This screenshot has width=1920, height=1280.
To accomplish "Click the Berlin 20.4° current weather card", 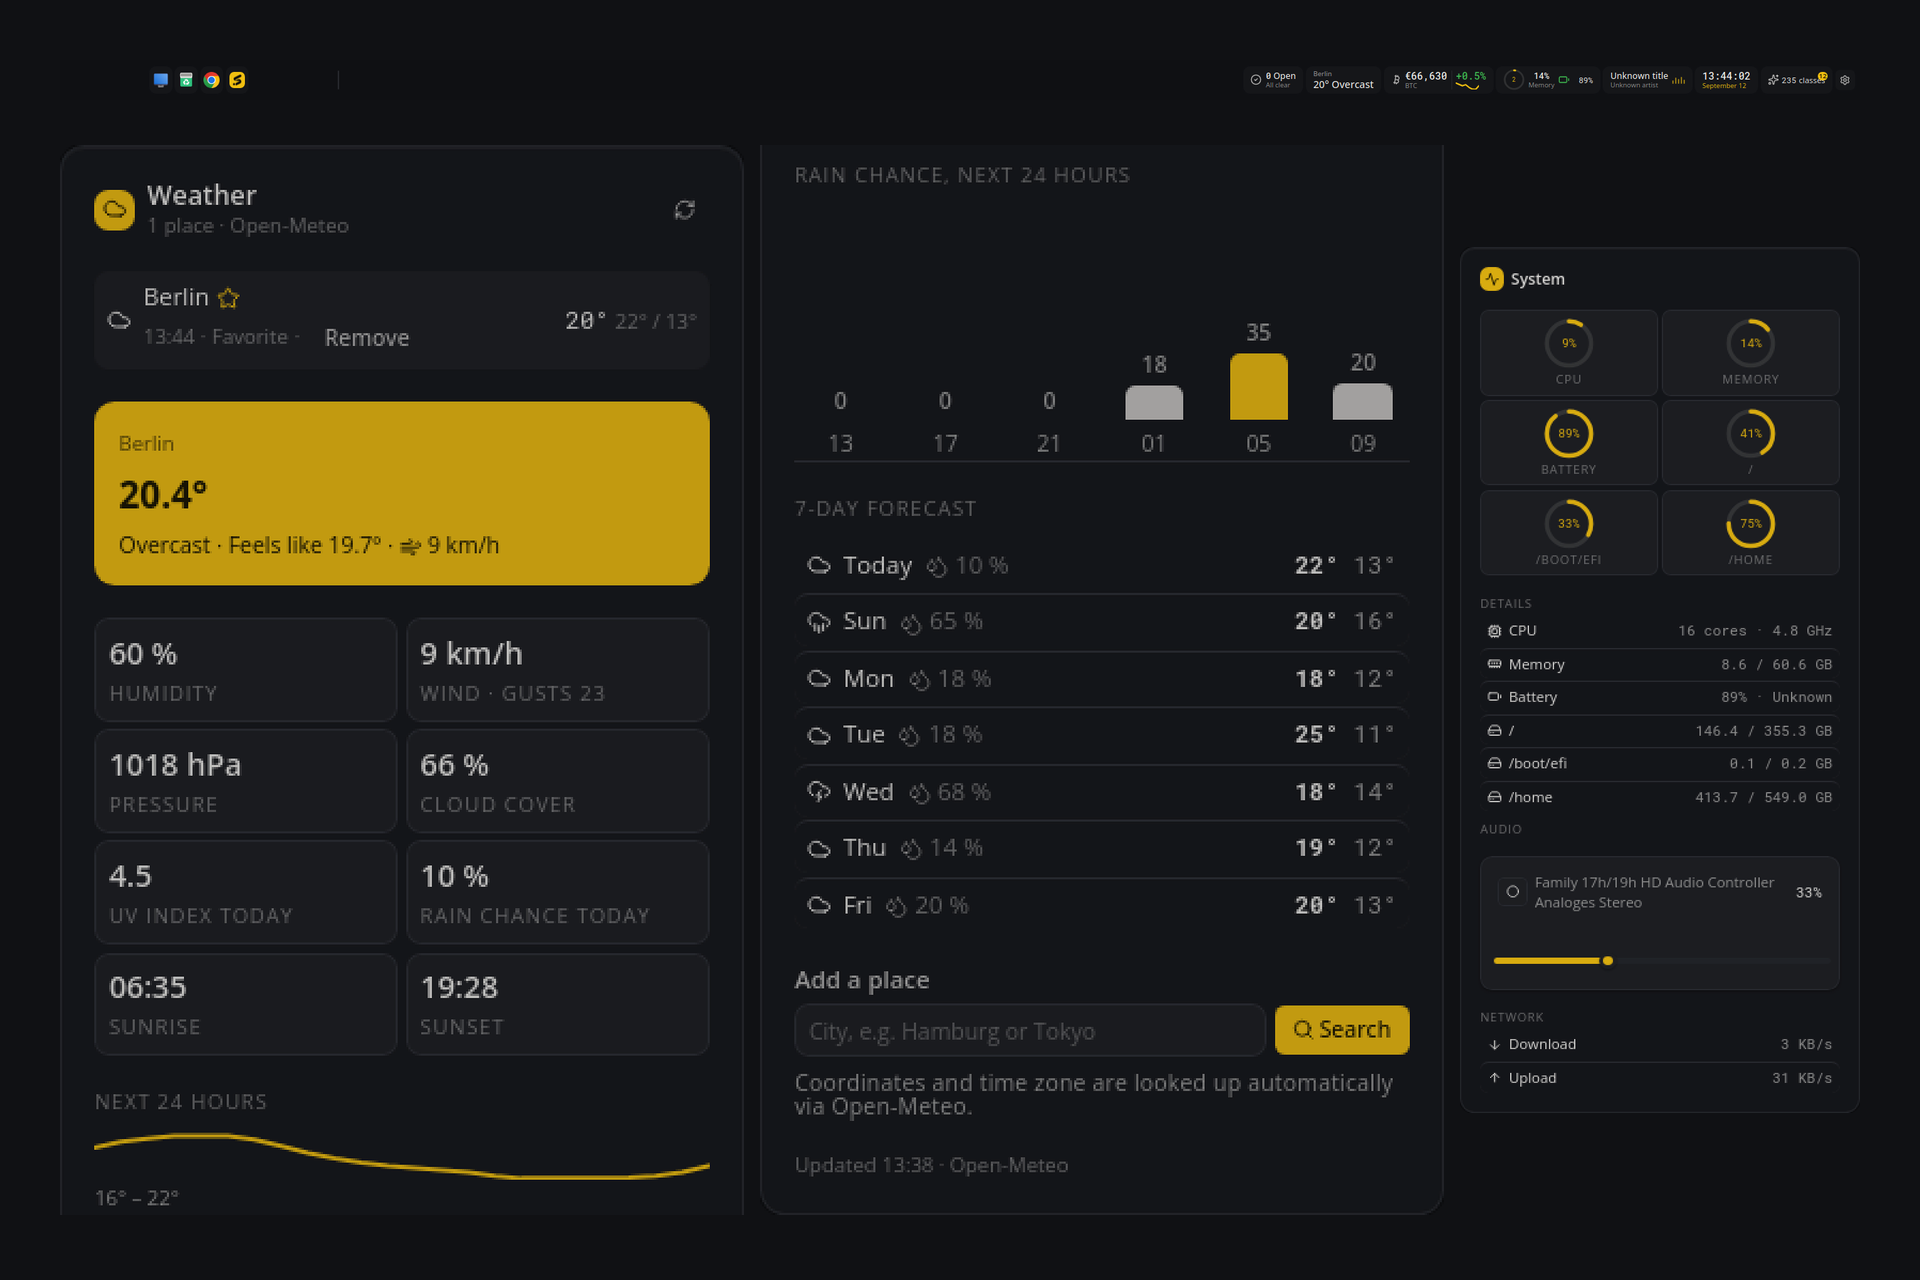I will (x=402, y=493).
